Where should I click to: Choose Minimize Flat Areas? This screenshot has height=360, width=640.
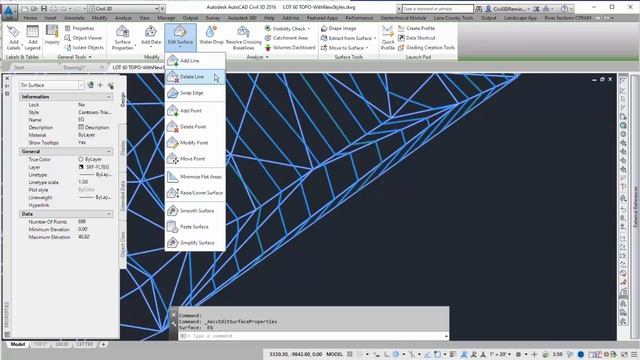point(195,177)
